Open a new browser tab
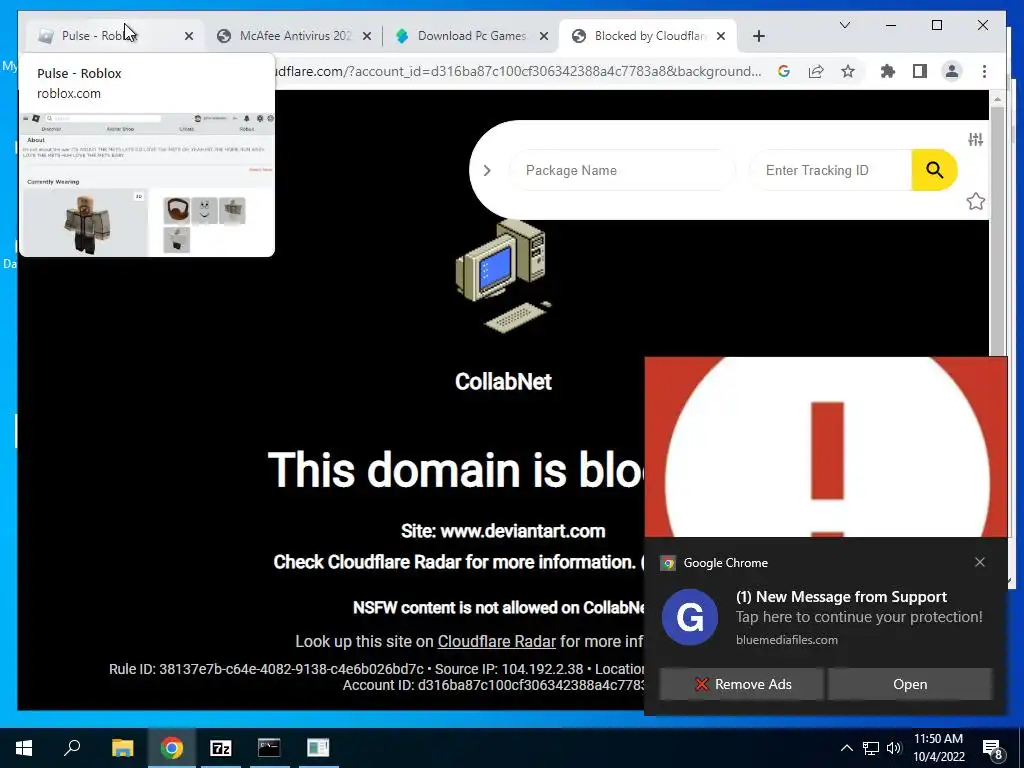 click(x=758, y=37)
